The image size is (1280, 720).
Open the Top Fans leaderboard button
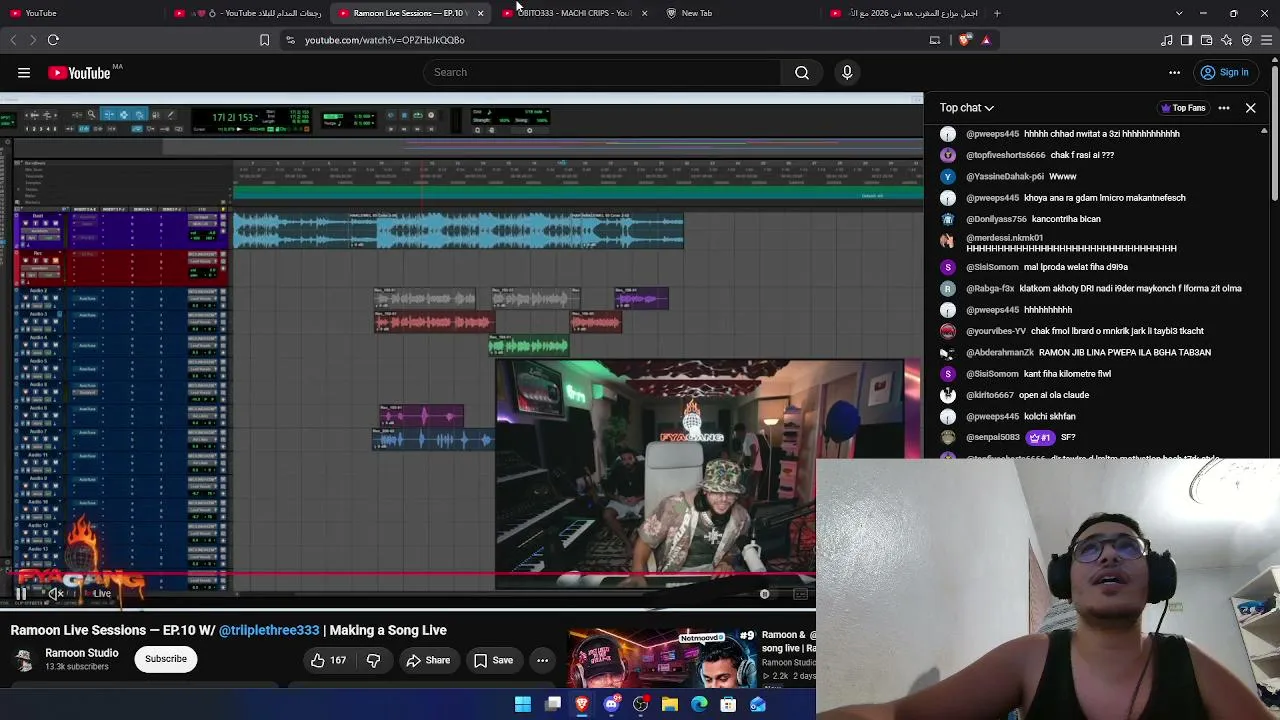[x=1183, y=108]
